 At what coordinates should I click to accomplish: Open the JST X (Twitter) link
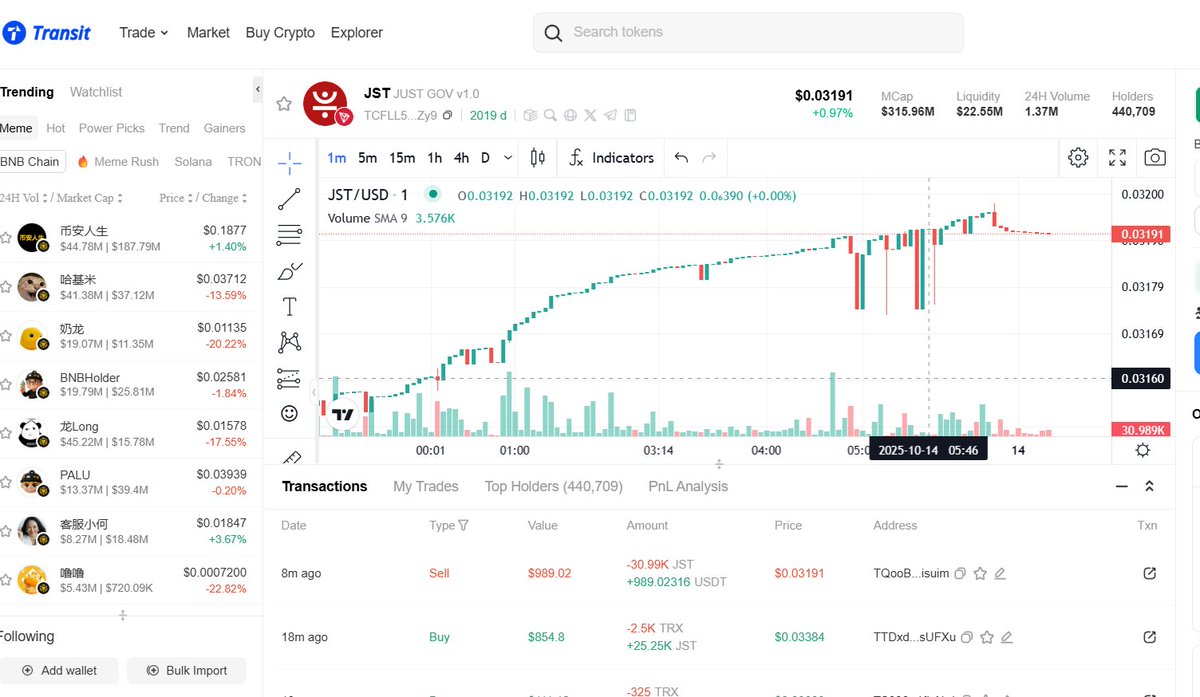tap(590, 115)
